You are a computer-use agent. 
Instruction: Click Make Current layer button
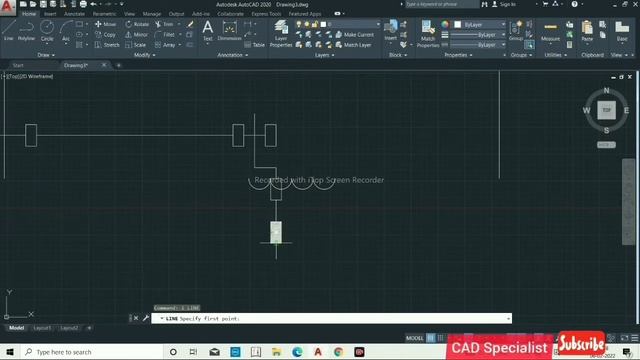354,35
